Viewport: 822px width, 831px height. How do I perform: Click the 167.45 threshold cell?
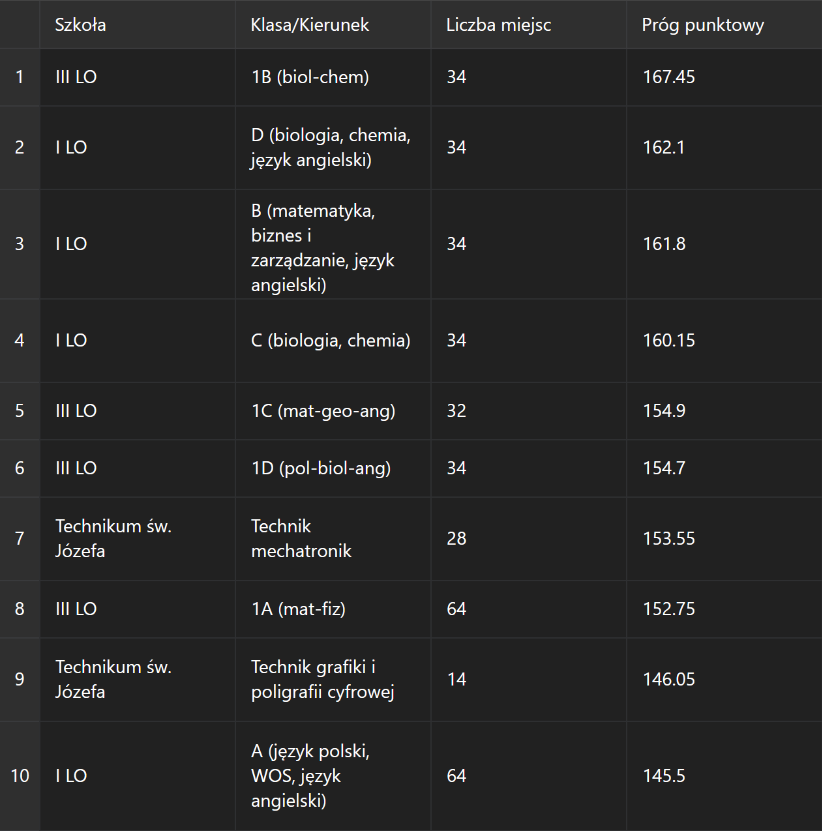(724, 77)
